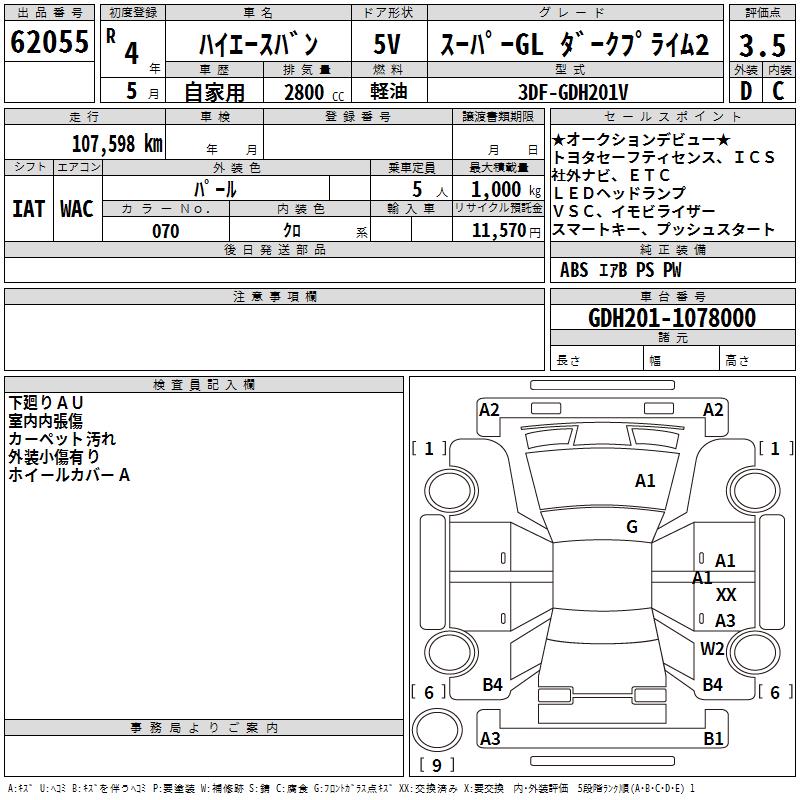
Task: Click the lot number 62055
Action: [x=49, y=41]
